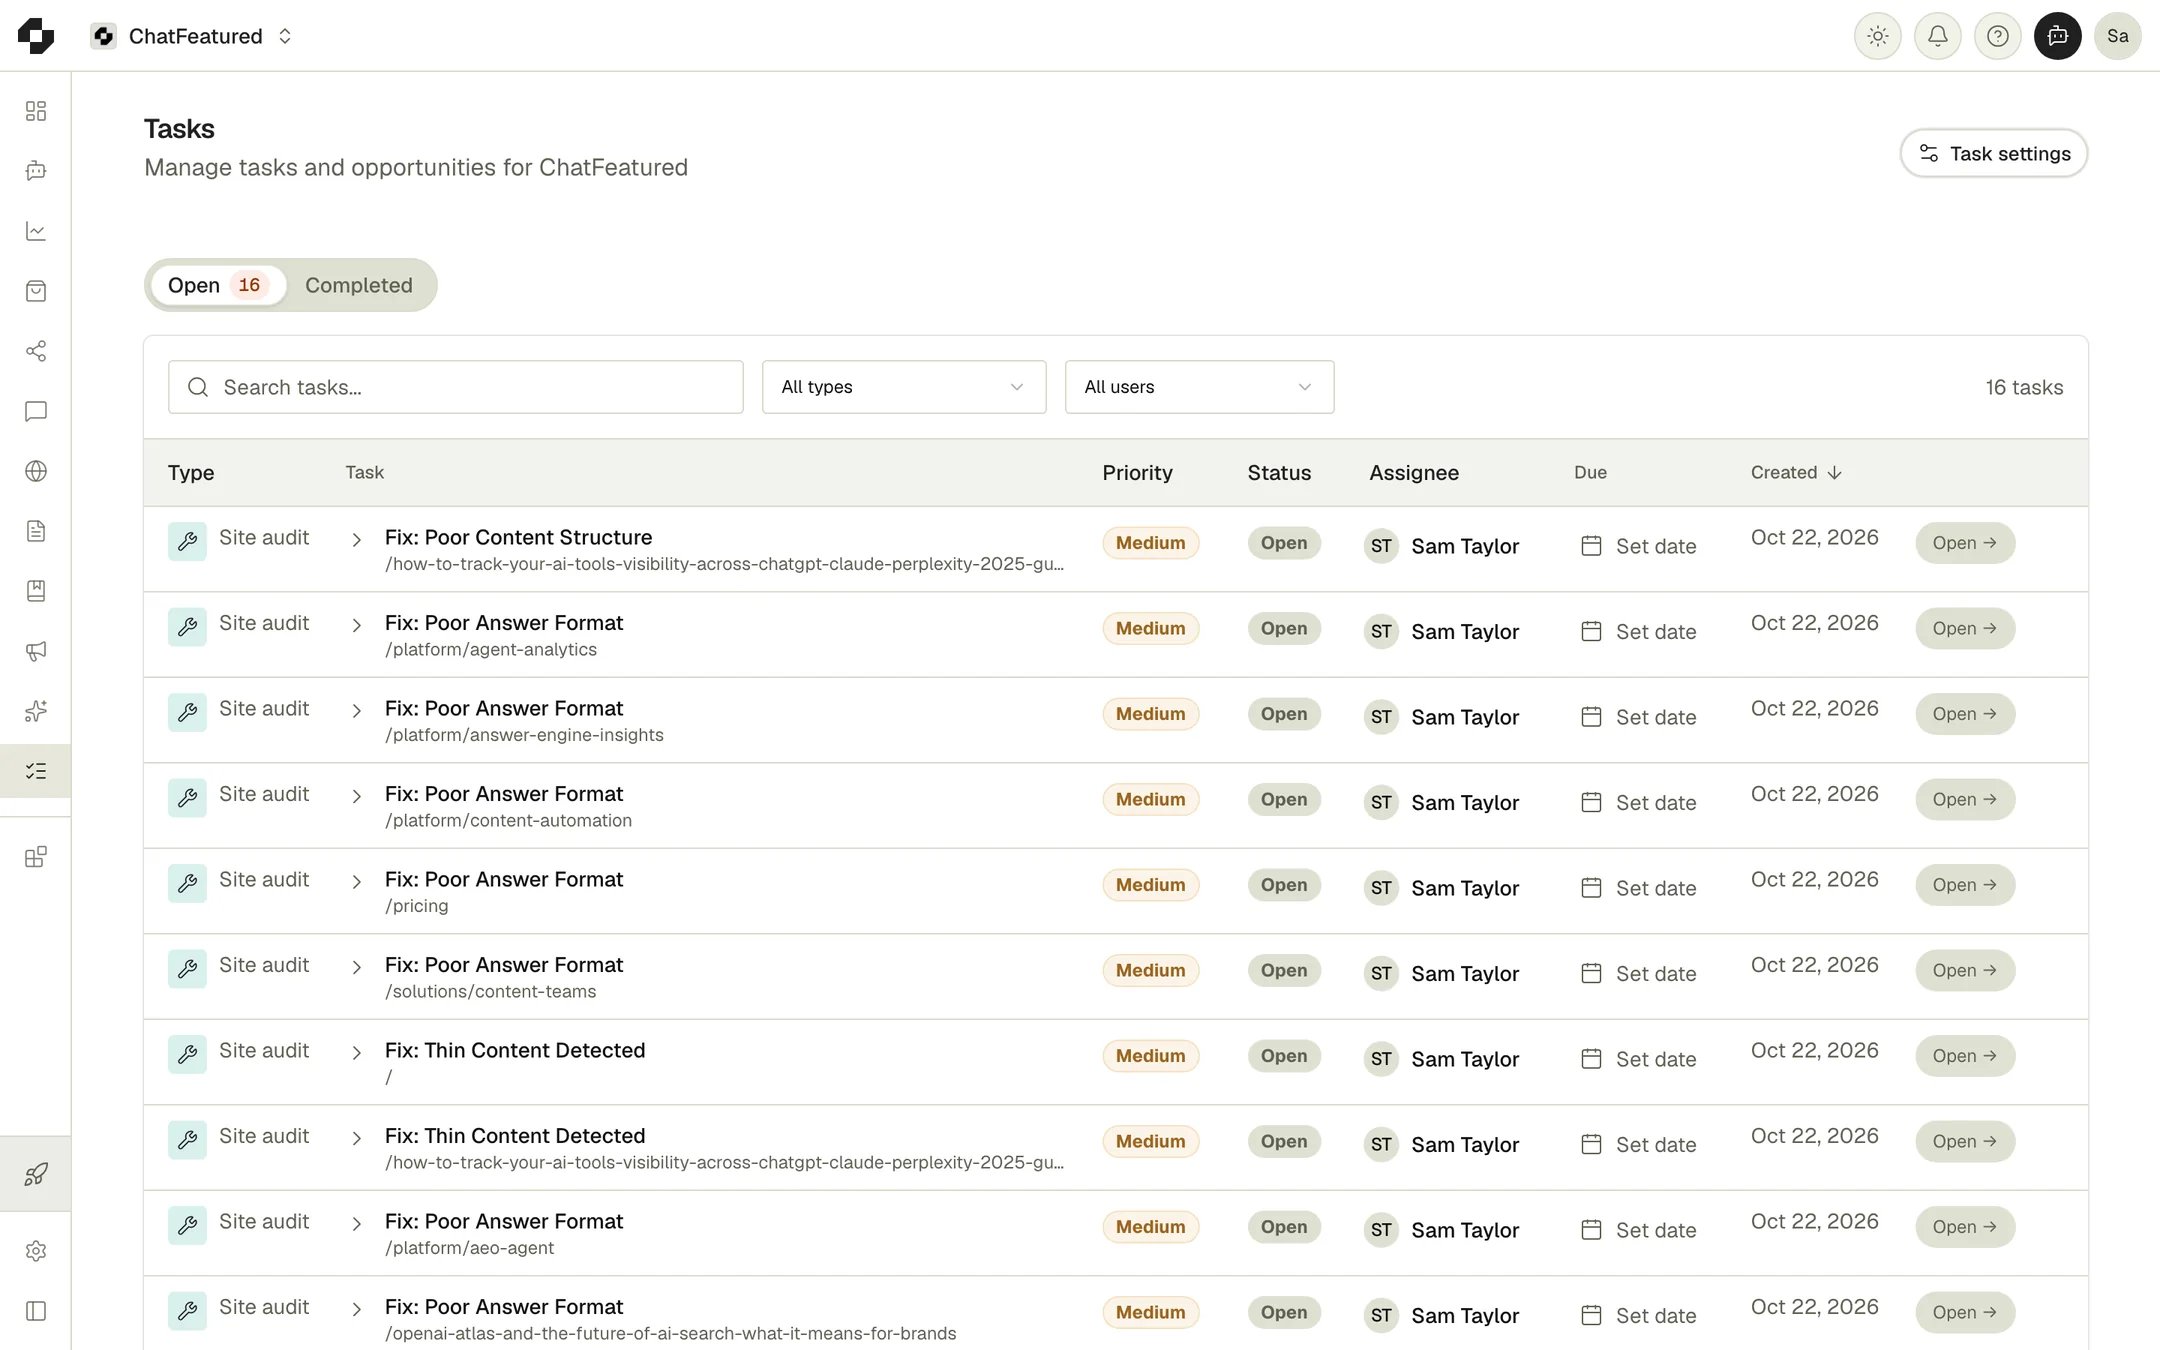Open analytics line chart sidebar icon
This screenshot has height=1350, width=2160.
pos(36,231)
